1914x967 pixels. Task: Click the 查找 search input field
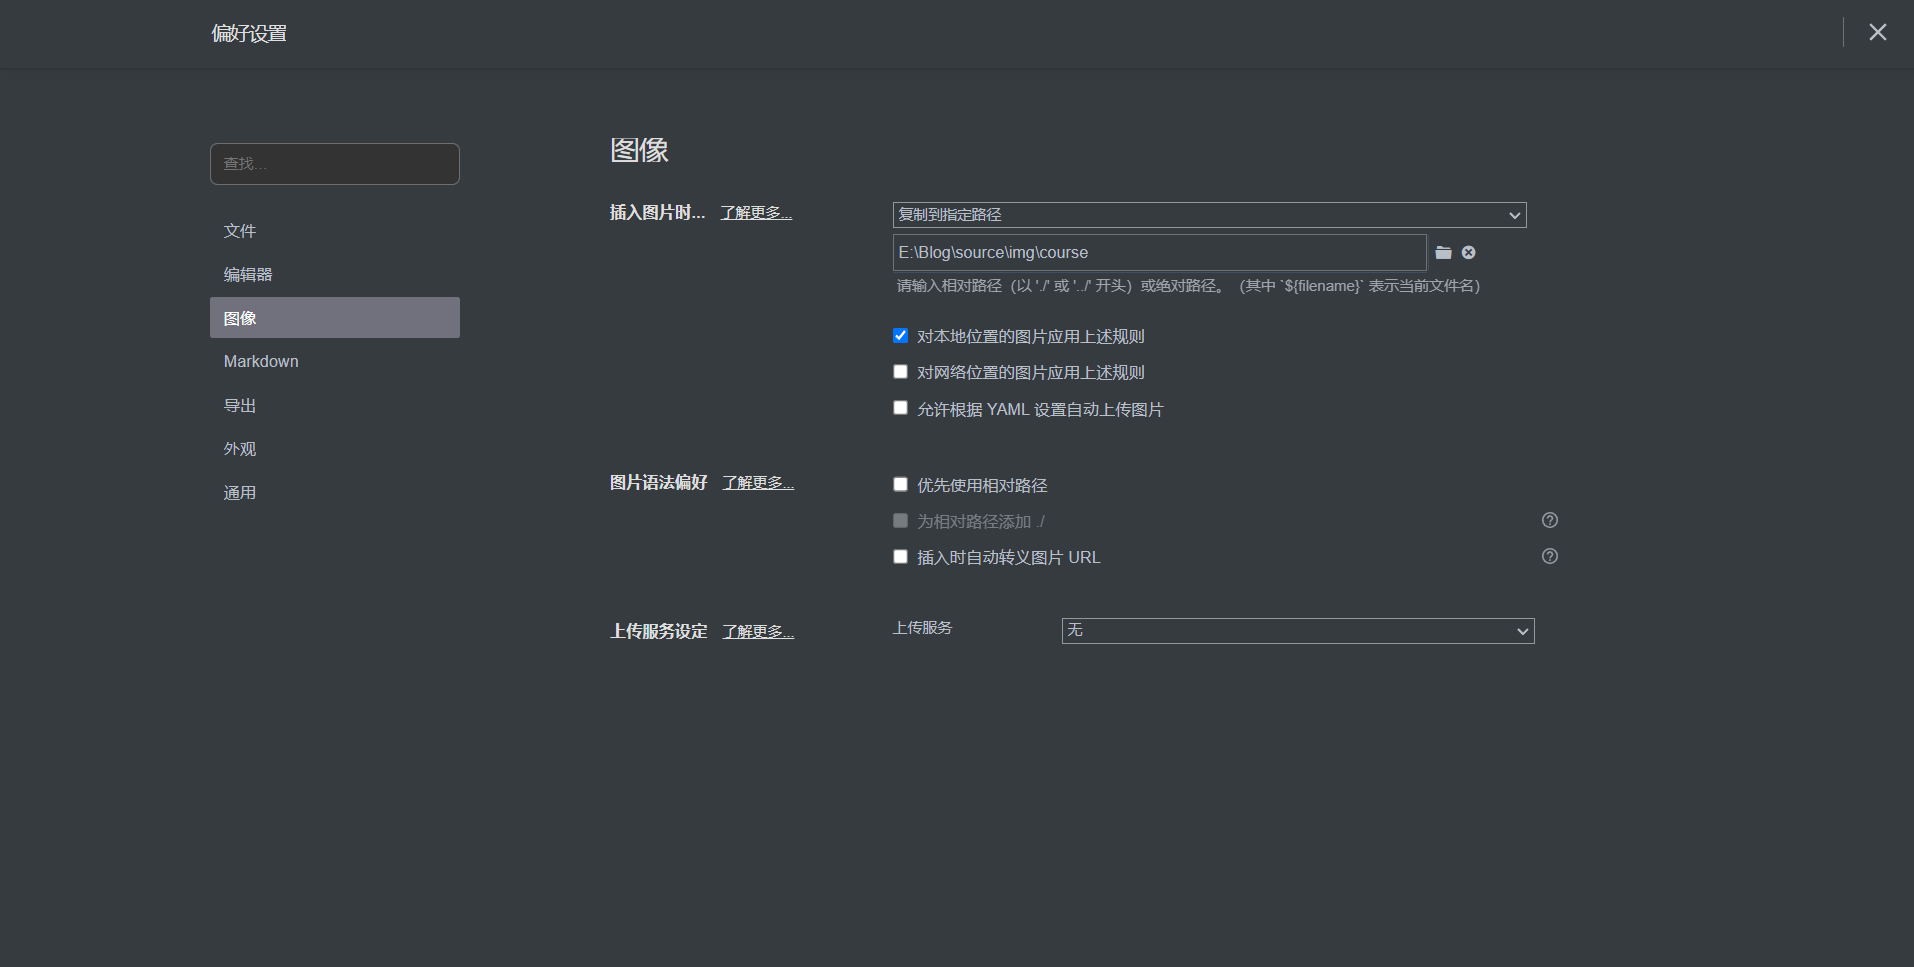click(x=335, y=164)
